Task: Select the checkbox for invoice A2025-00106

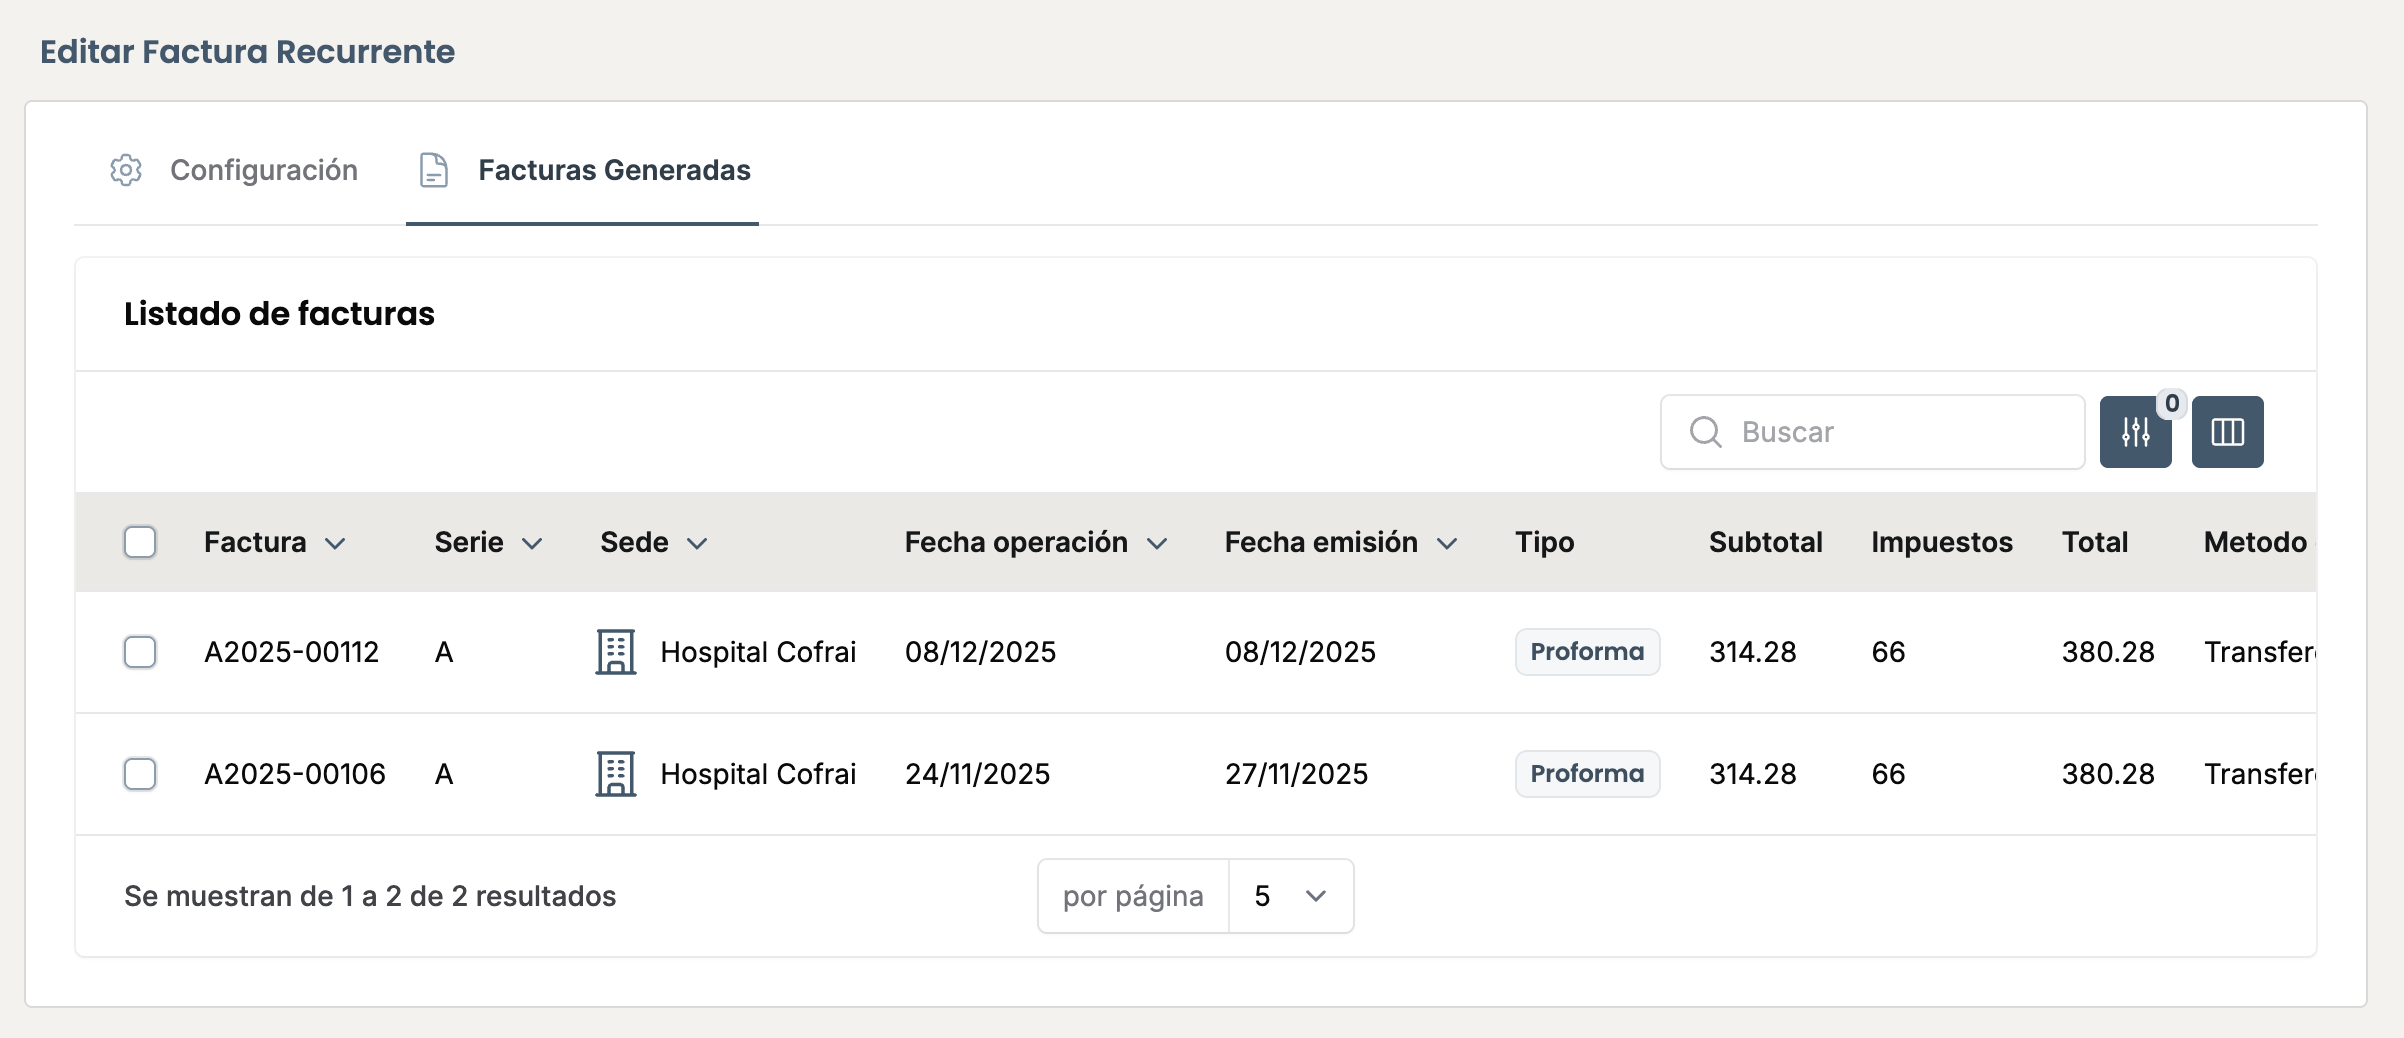Action: 140,774
